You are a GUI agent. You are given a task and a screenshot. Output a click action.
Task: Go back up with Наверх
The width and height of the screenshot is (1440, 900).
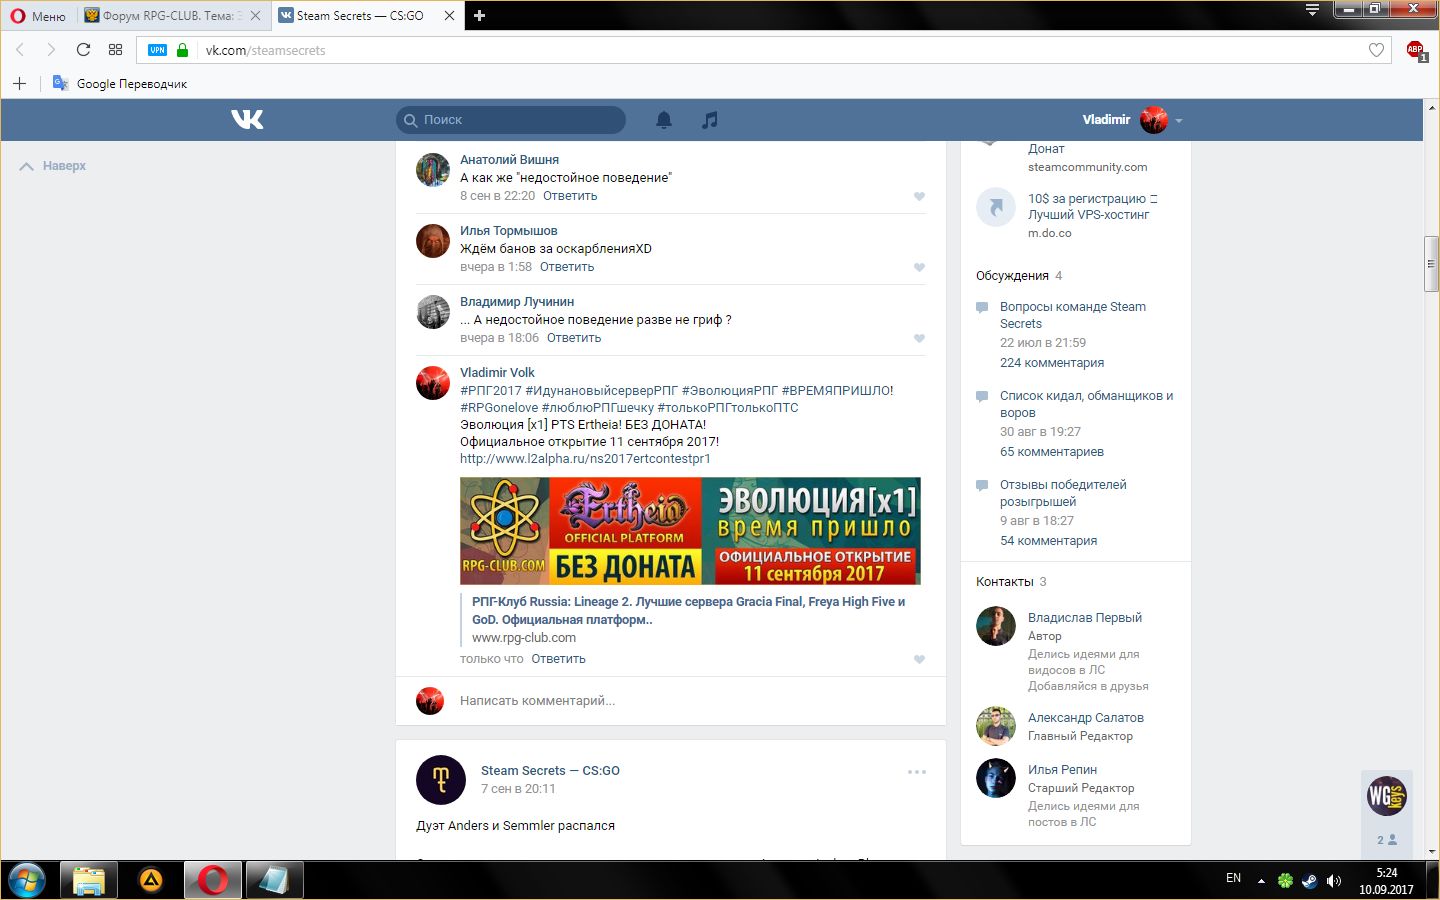click(x=53, y=166)
